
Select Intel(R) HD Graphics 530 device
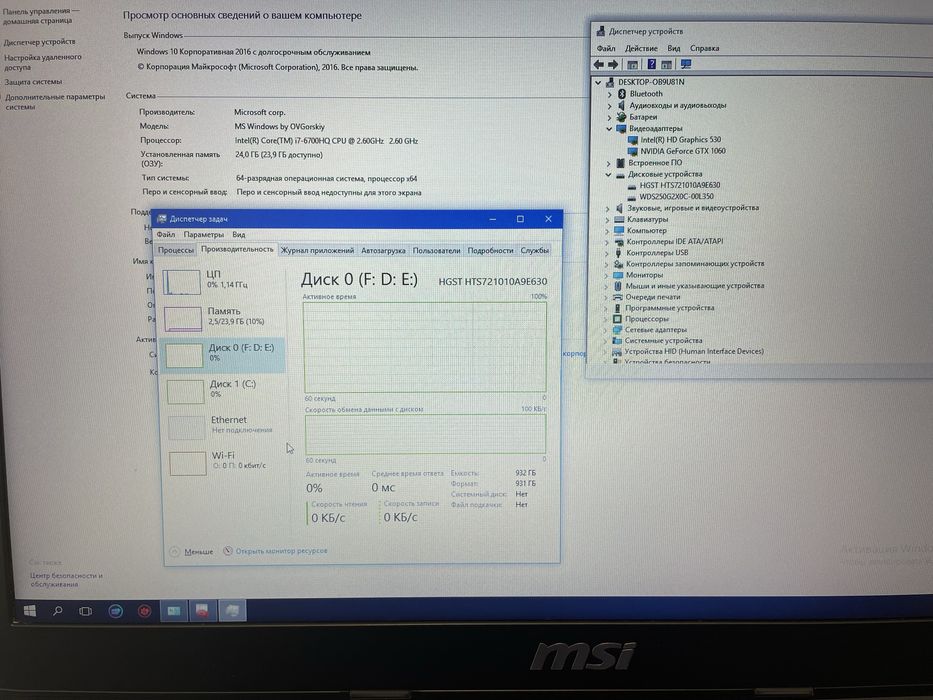tap(680, 140)
